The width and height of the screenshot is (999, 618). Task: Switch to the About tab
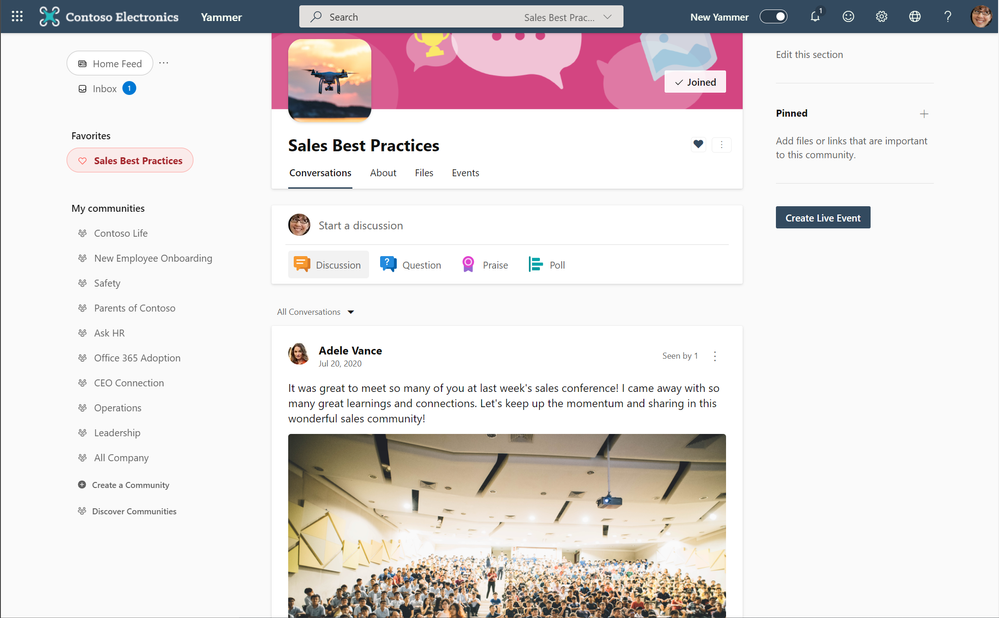point(383,173)
